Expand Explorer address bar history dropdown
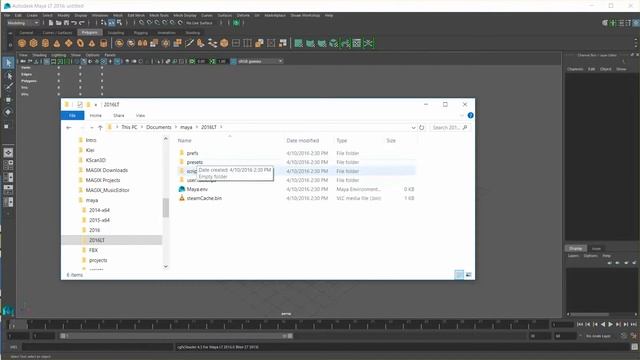The height and width of the screenshot is (360, 640). click(413, 127)
